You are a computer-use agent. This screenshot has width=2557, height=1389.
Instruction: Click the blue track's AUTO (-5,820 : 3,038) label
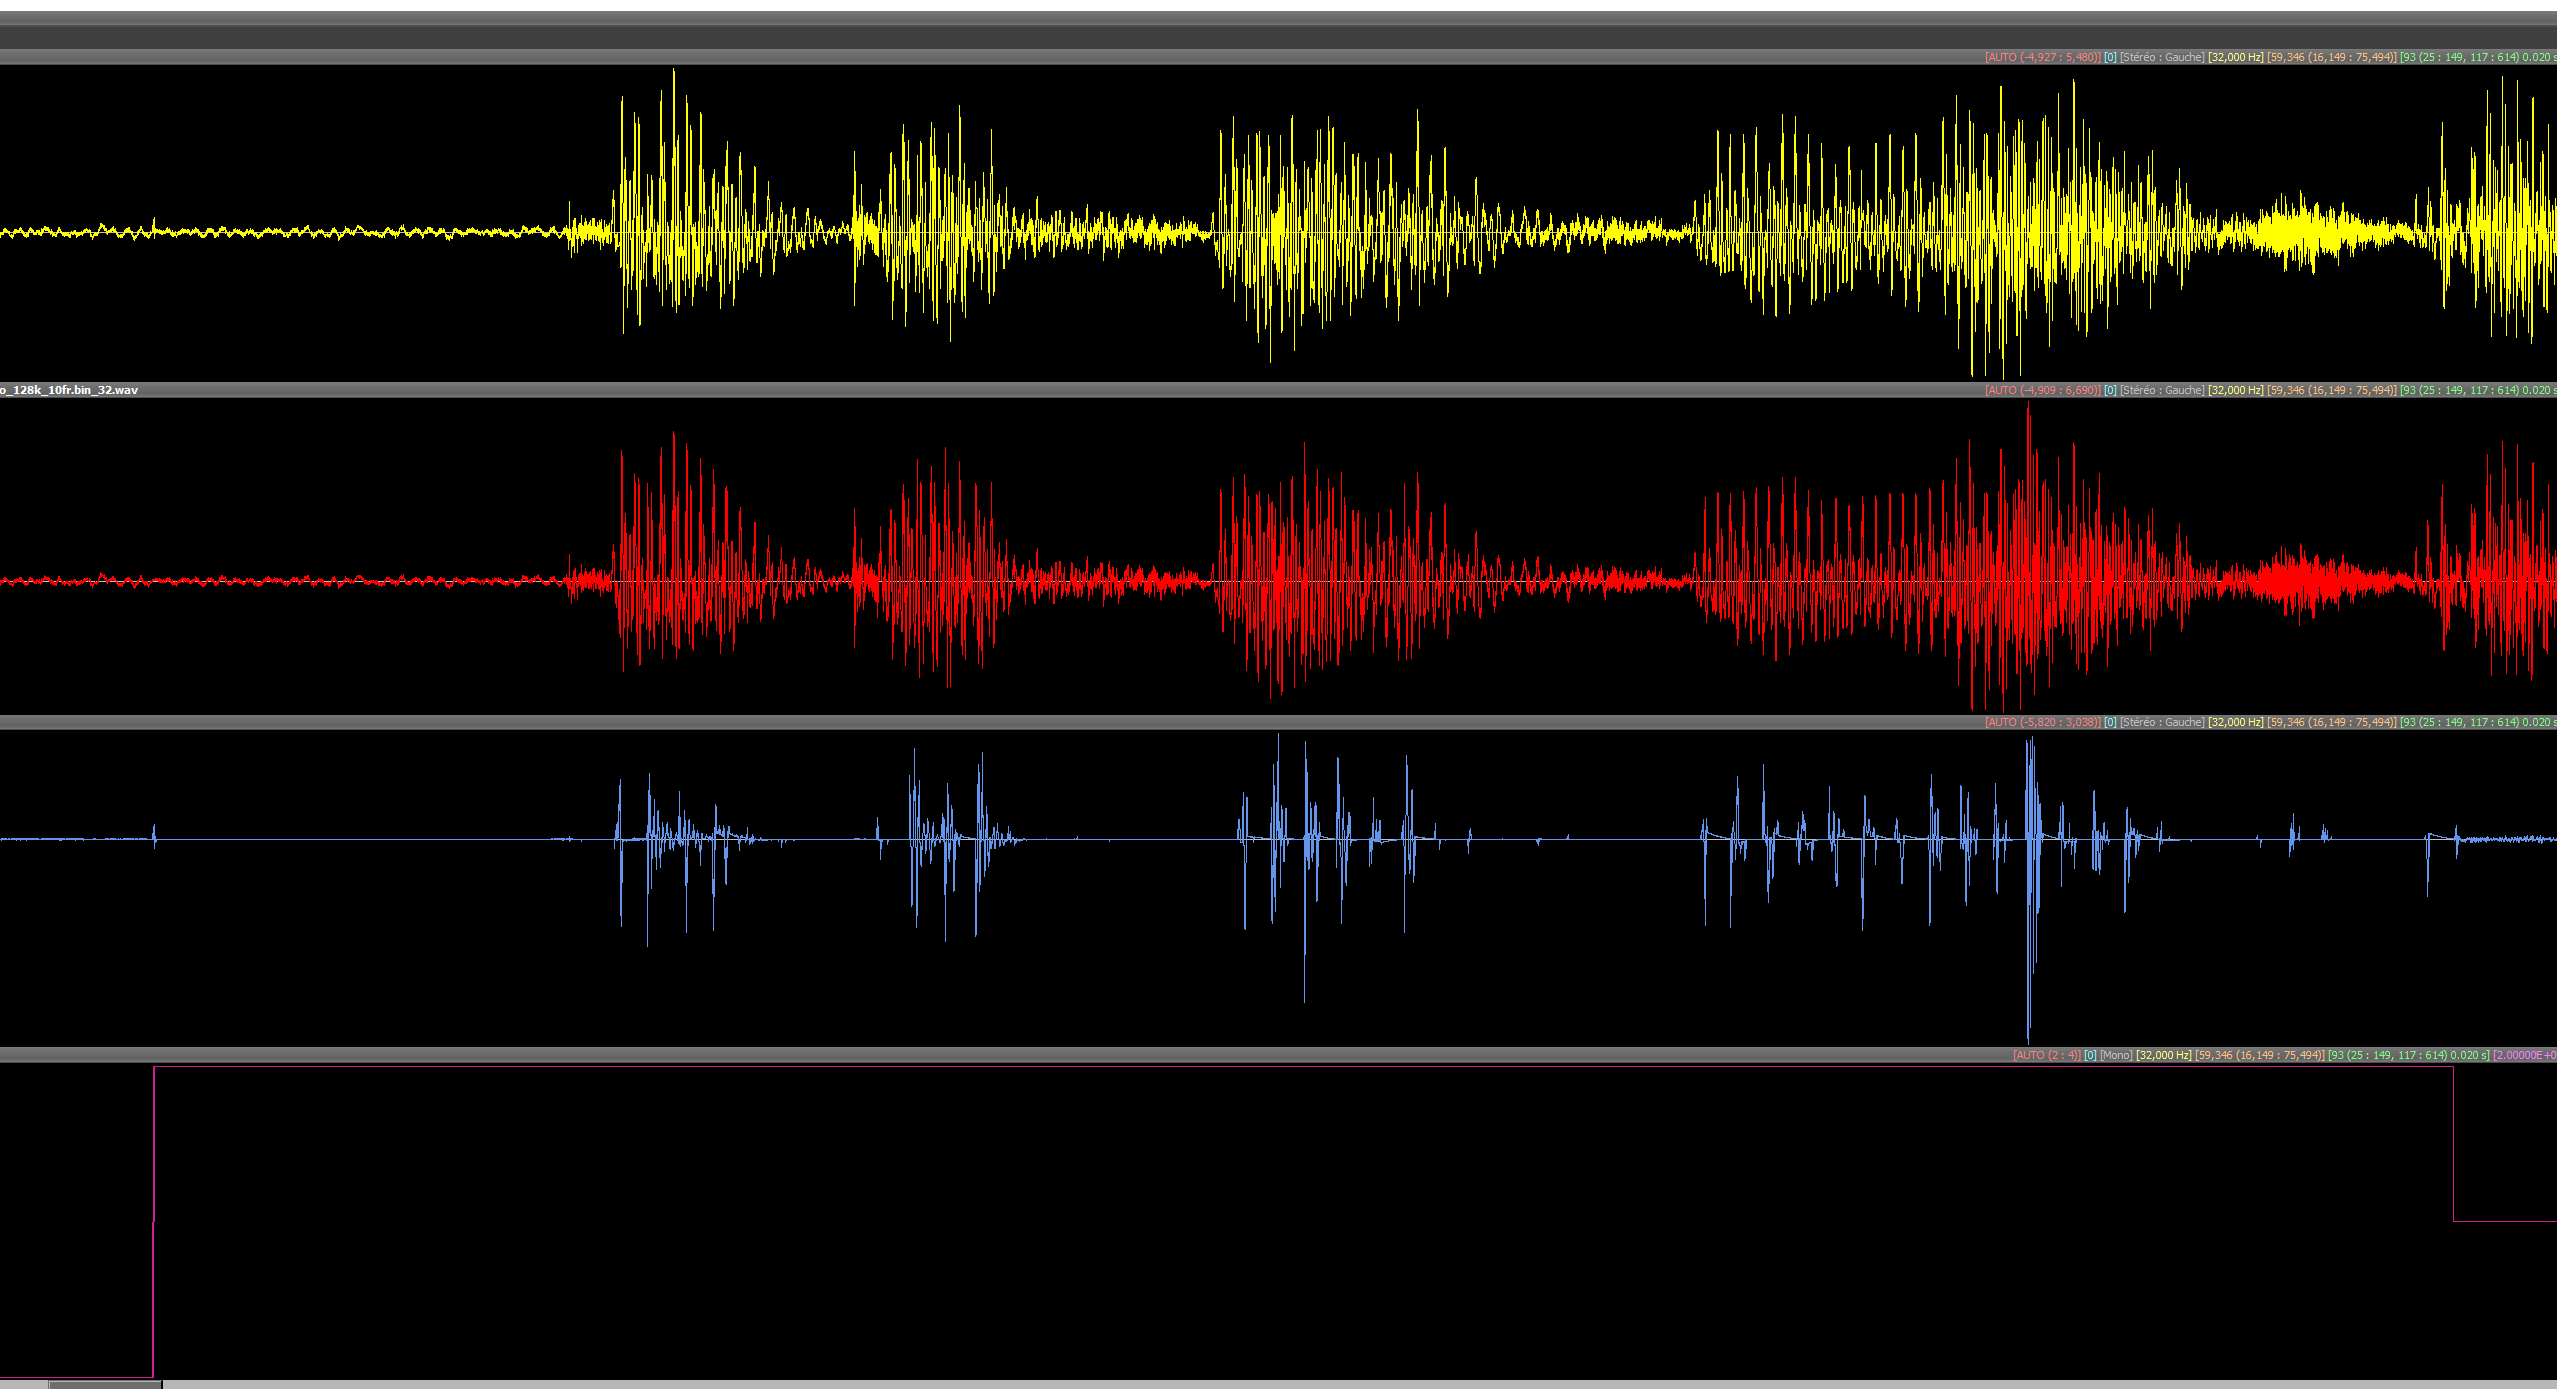2042,722
